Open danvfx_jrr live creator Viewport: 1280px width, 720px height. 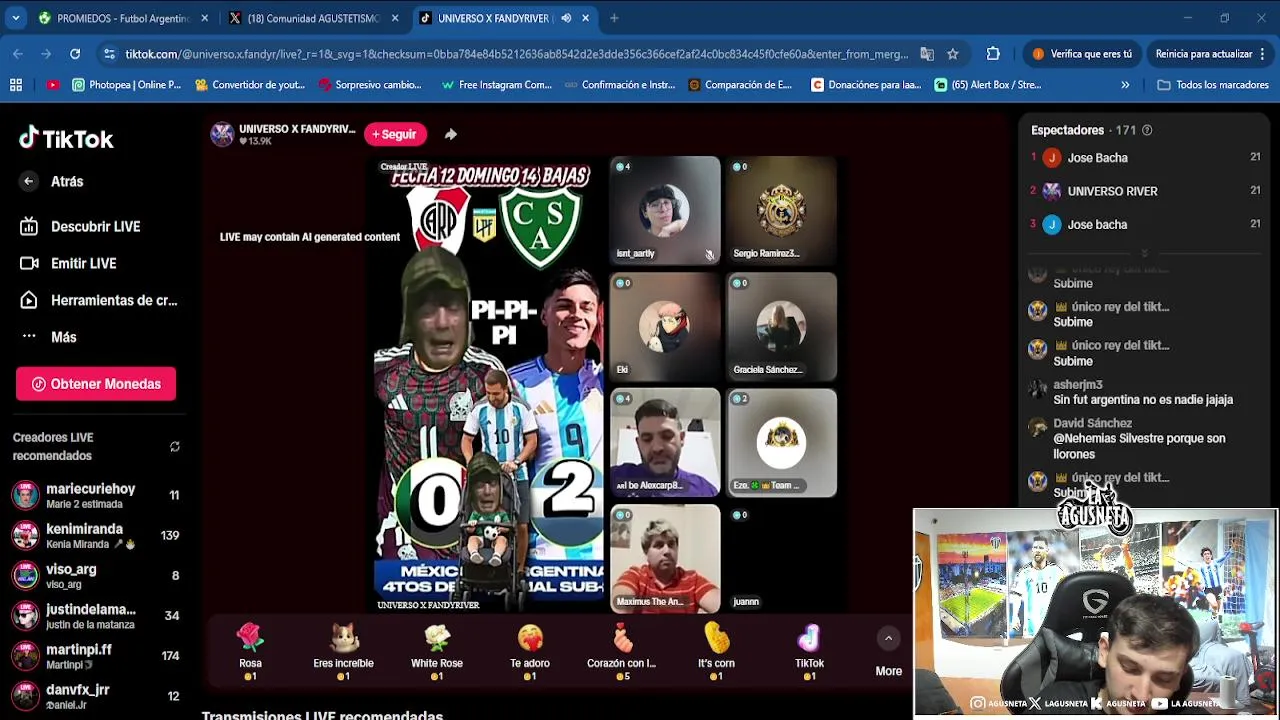(x=95, y=695)
